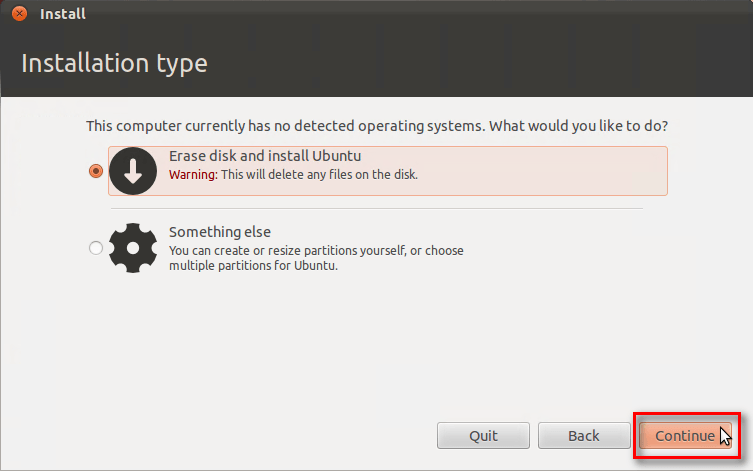Click the 'Installation type' page heading
This screenshot has height=471, width=753.
tap(114, 63)
